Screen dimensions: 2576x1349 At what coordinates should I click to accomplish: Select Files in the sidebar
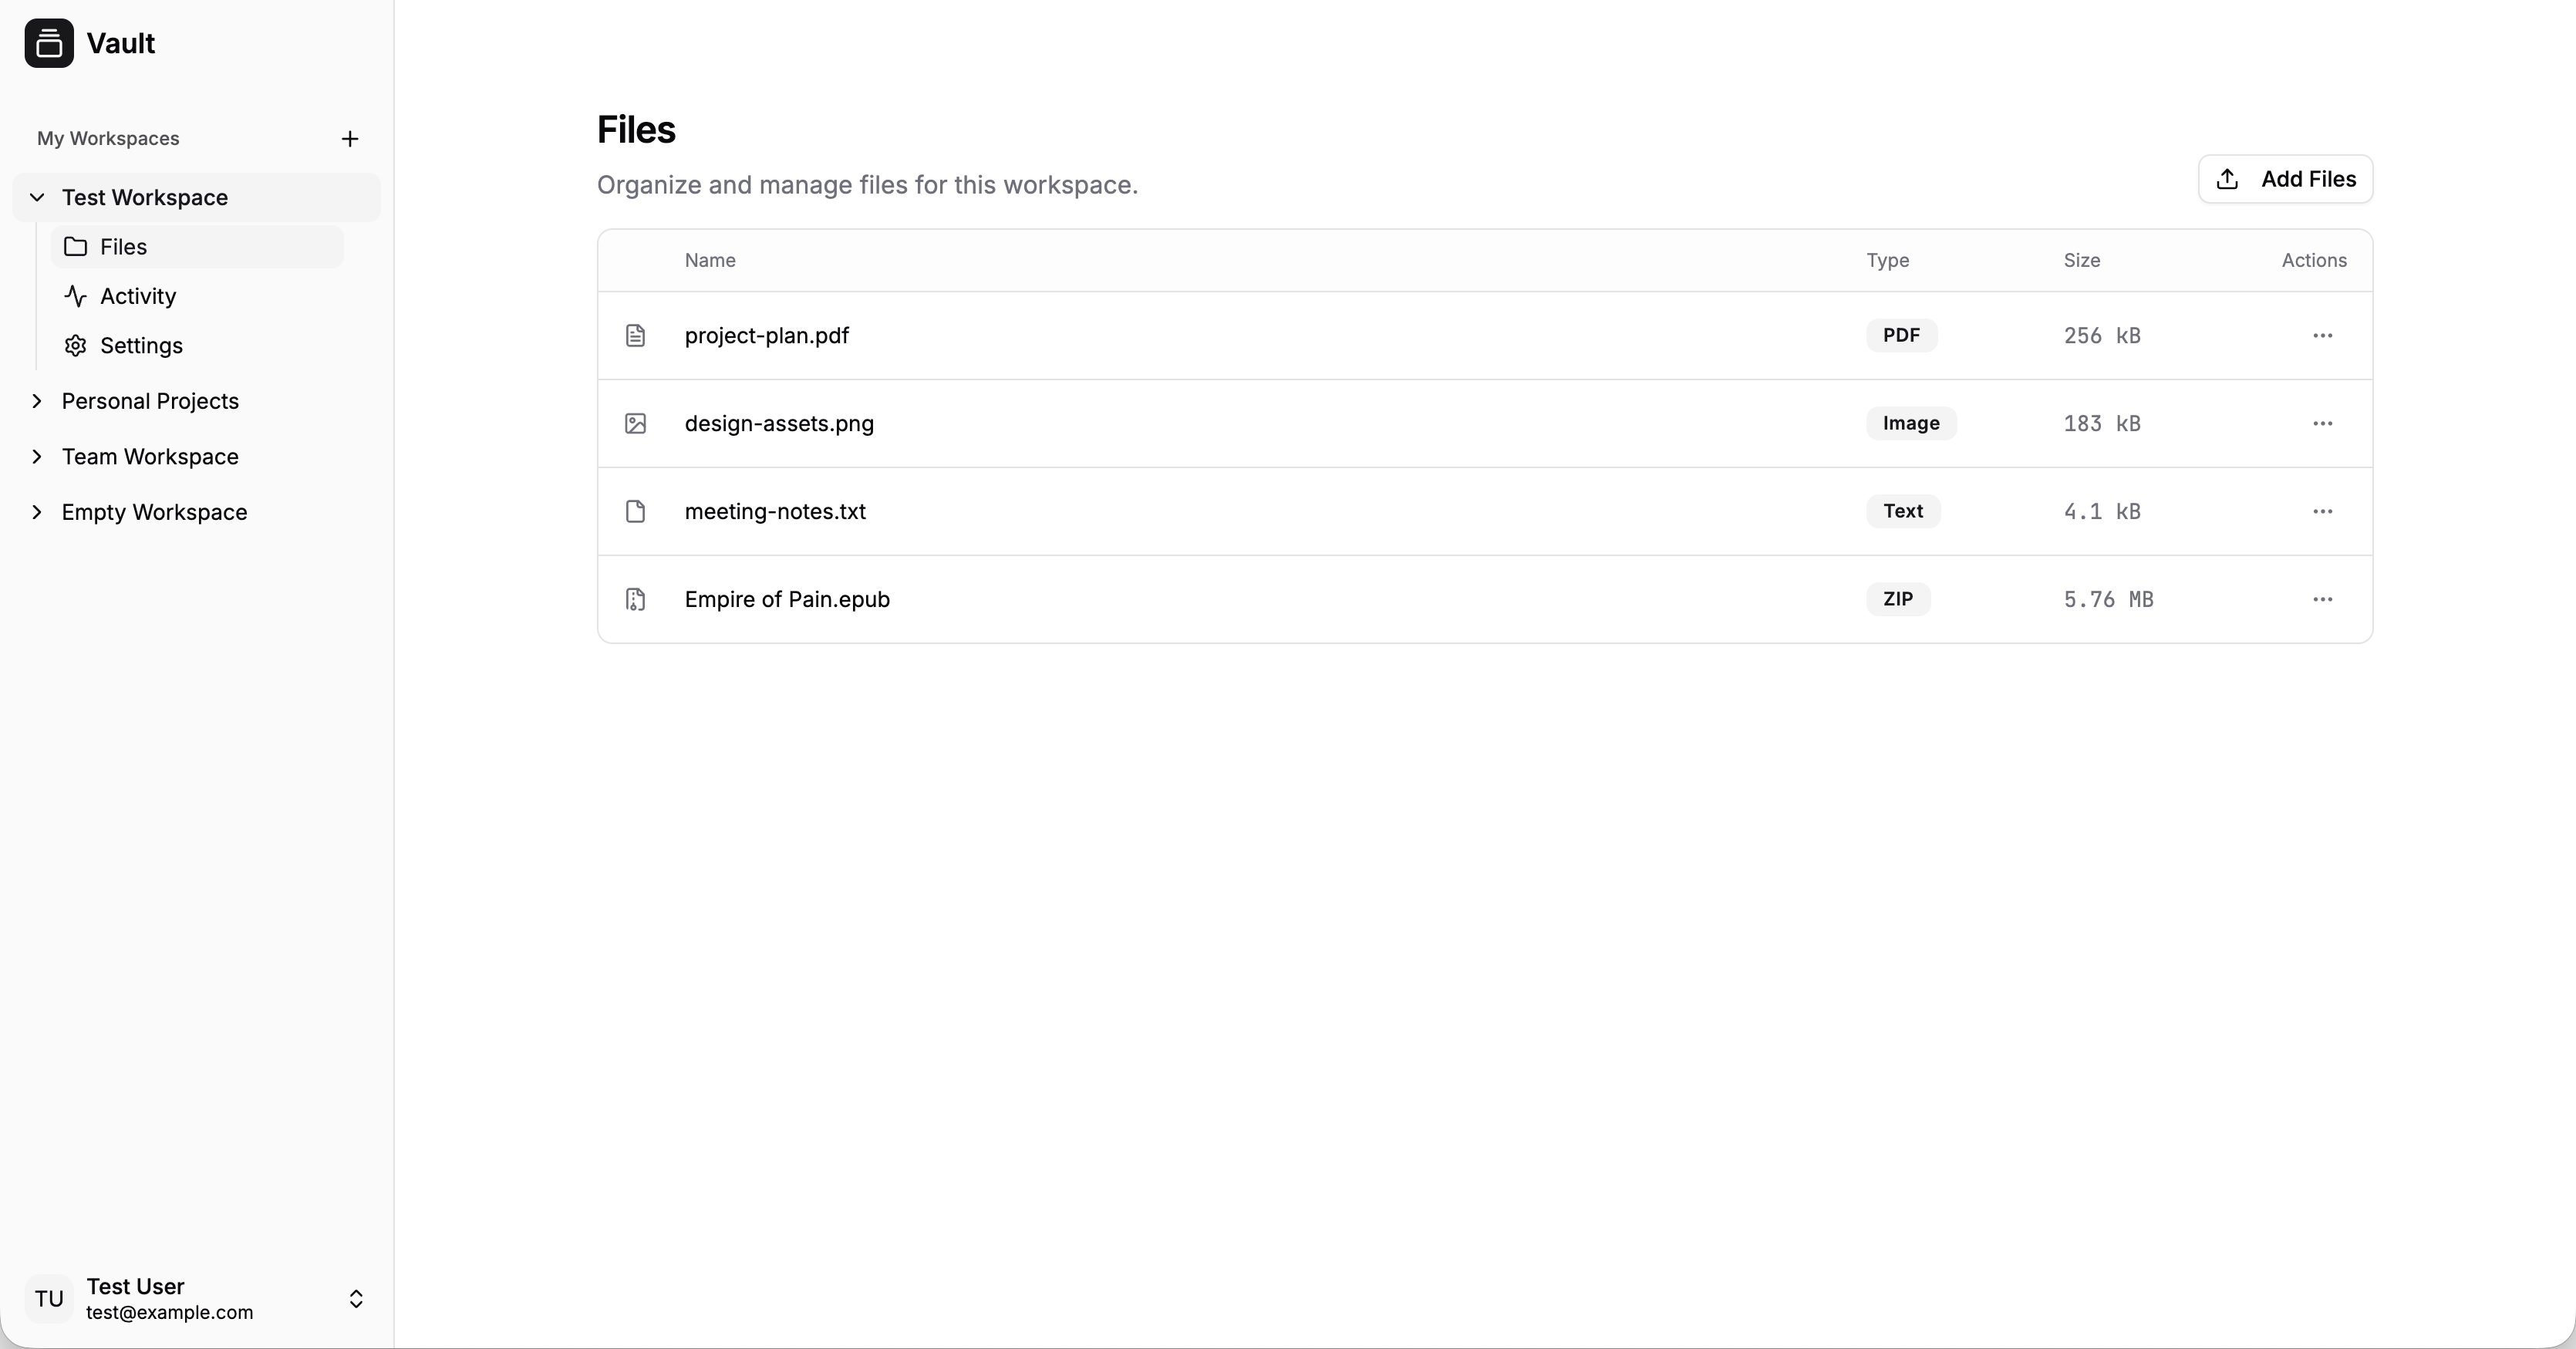(x=123, y=247)
